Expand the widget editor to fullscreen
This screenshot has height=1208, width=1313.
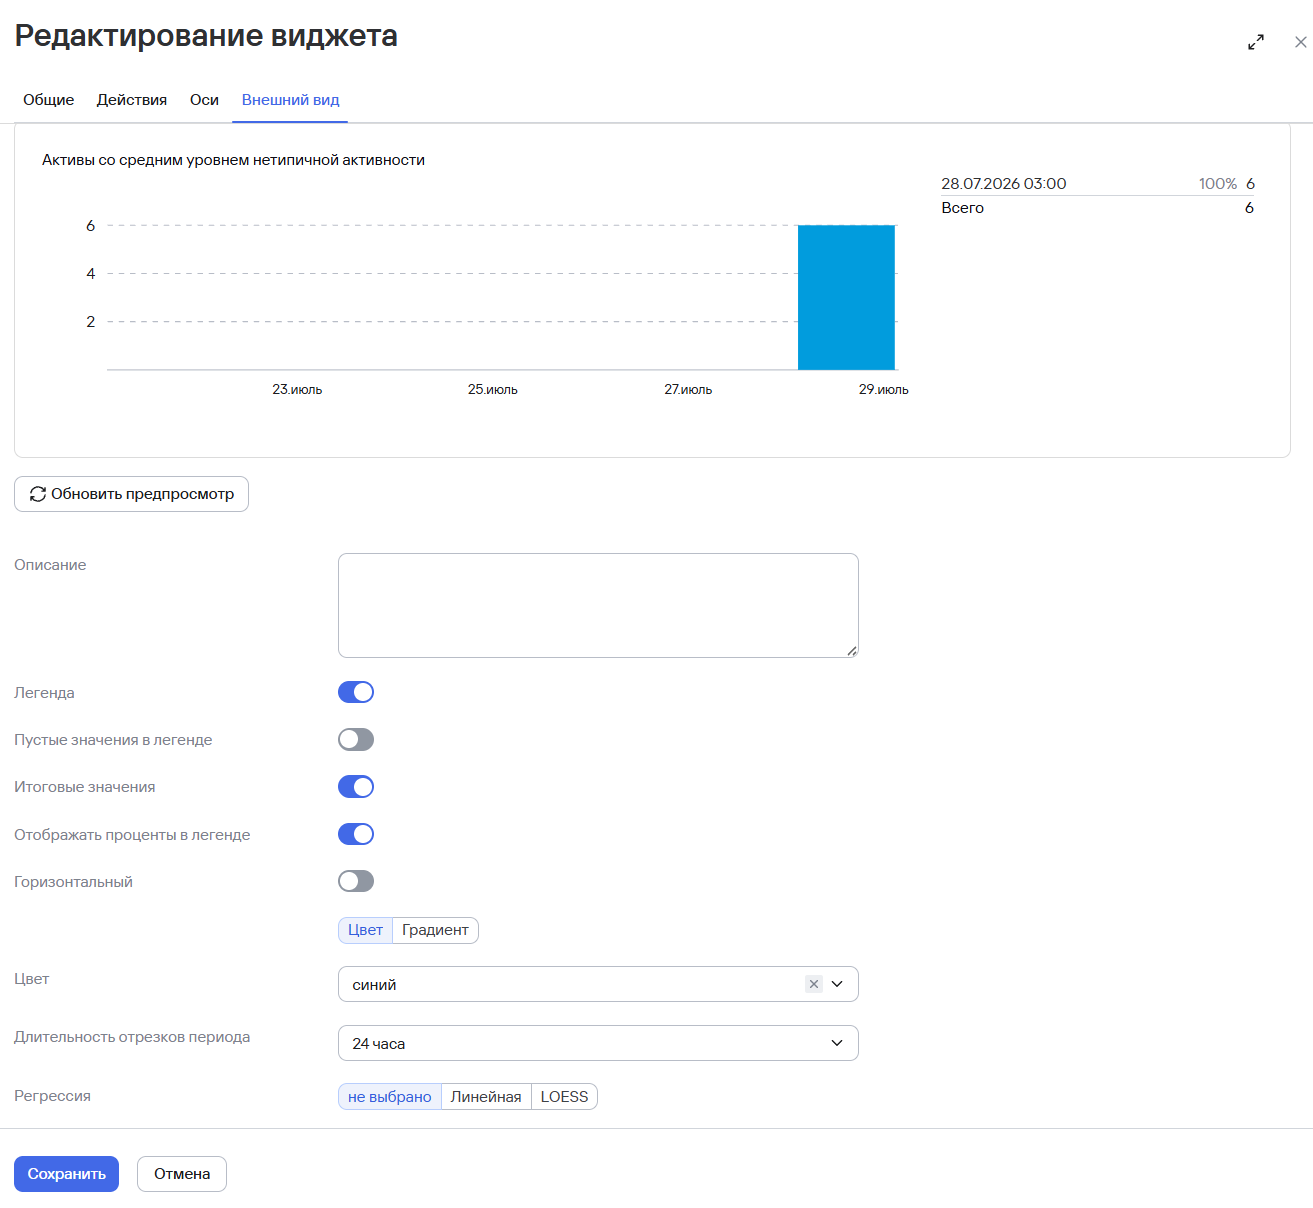[1256, 42]
